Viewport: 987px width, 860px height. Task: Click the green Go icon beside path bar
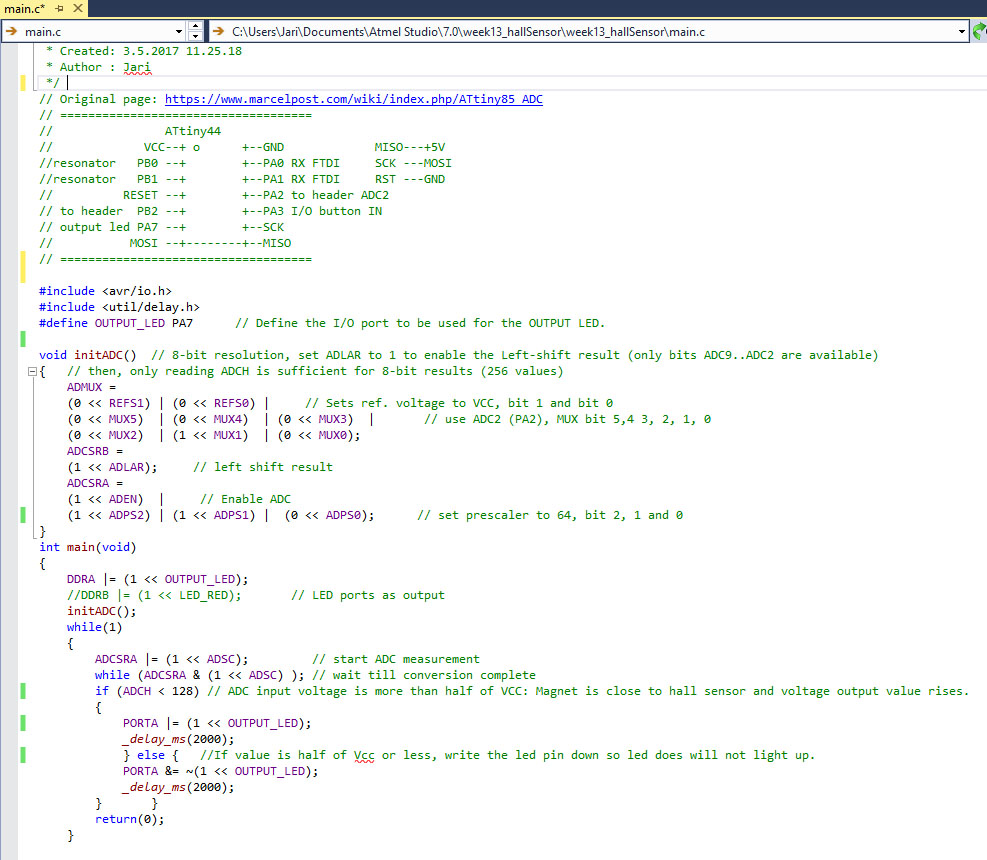tap(979, 31)
